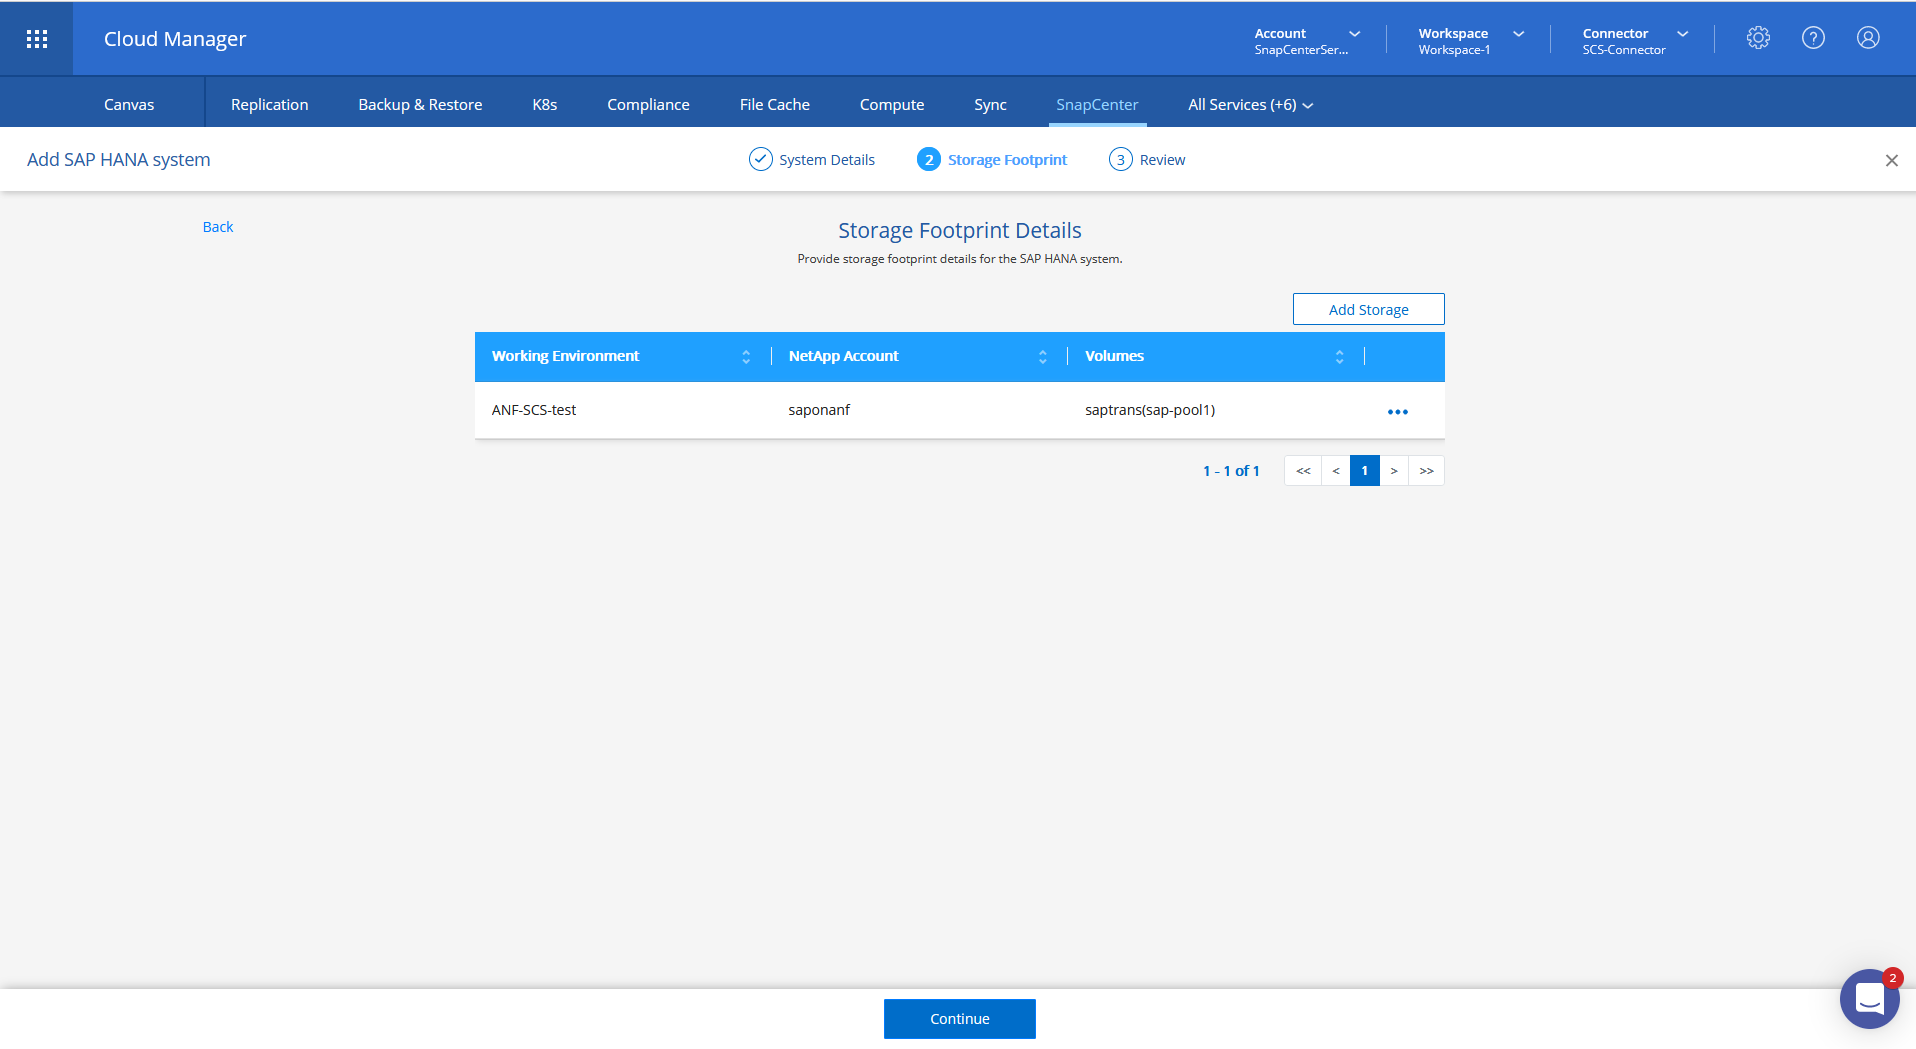Switch to the Canvas tab
1916x1049 pixels.
click(129, 105)
